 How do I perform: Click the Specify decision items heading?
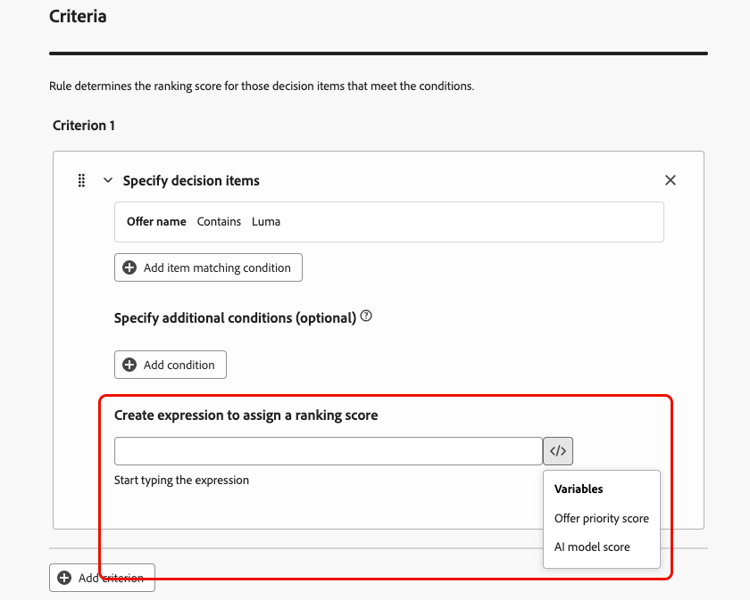tap(191, 181)
